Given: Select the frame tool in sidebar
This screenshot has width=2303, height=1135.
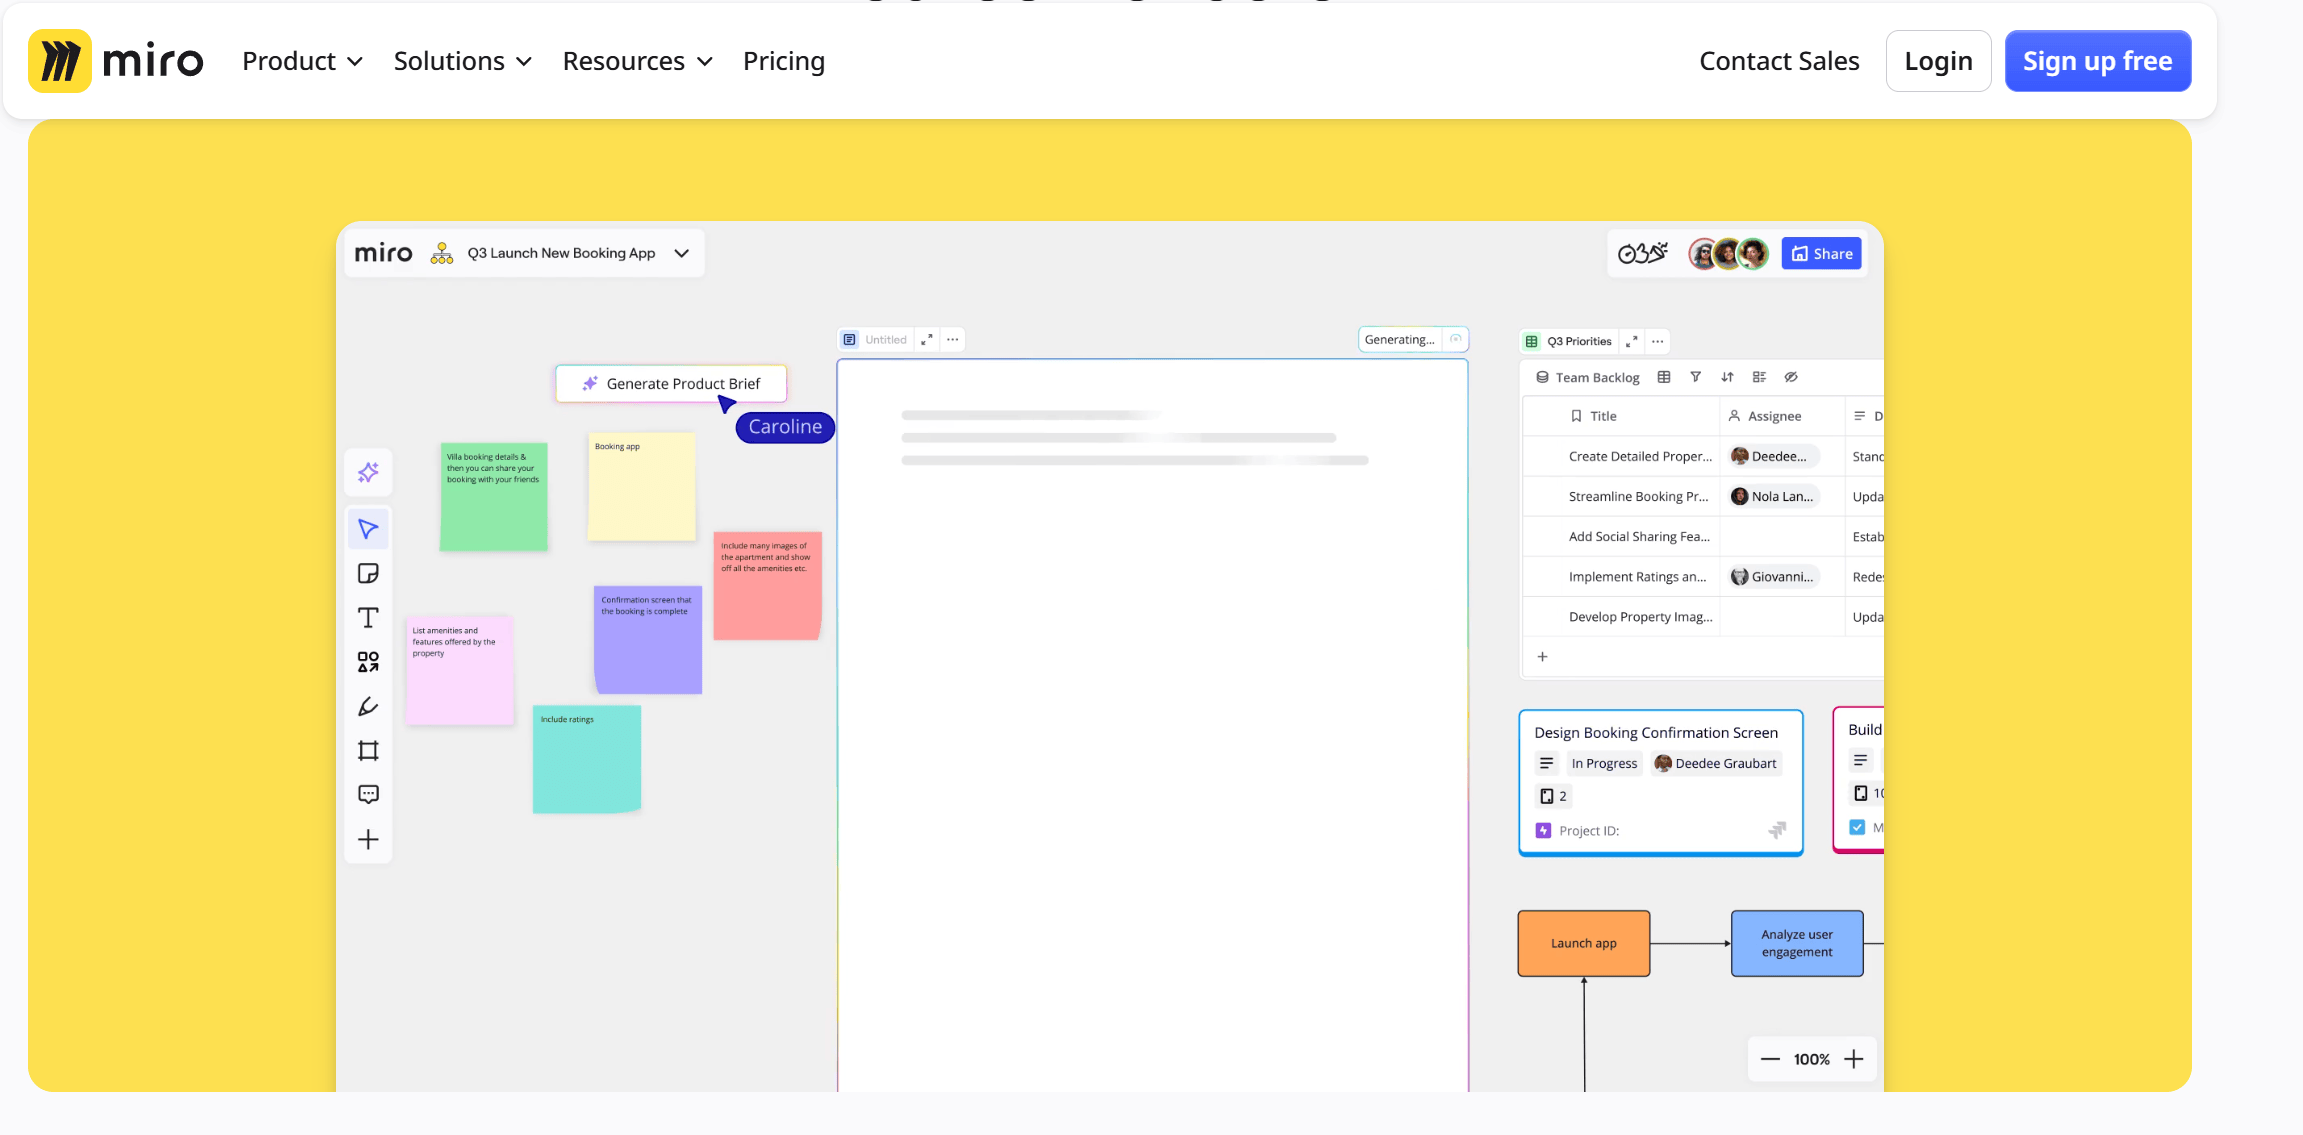Looking at the screenshot, I should click(368, 751).
